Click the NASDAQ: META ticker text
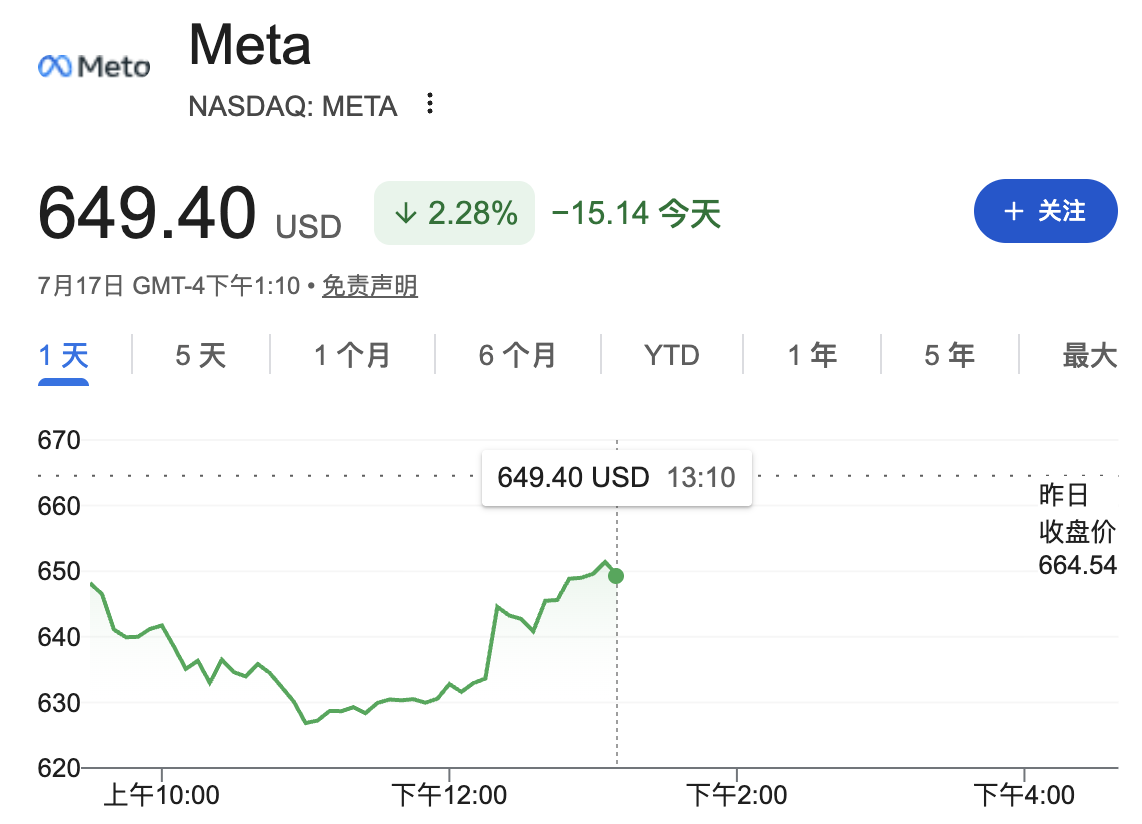1142x824 pixels. pos(293,106)
